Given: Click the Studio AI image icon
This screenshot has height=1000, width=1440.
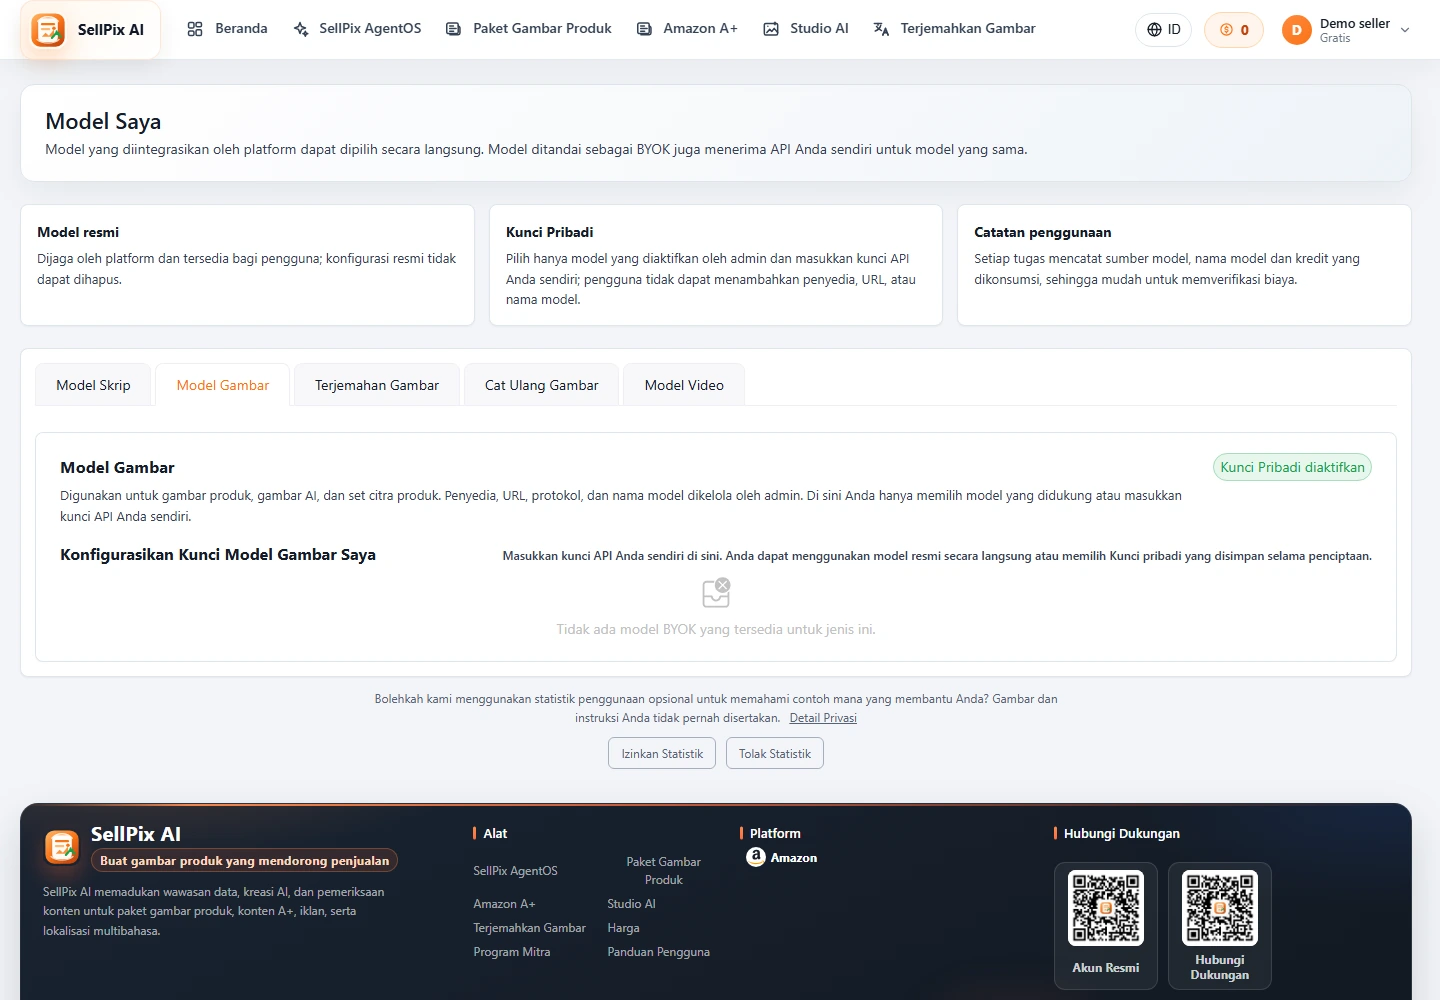Looking at the screenshot, I should click(x=771, y=29).
